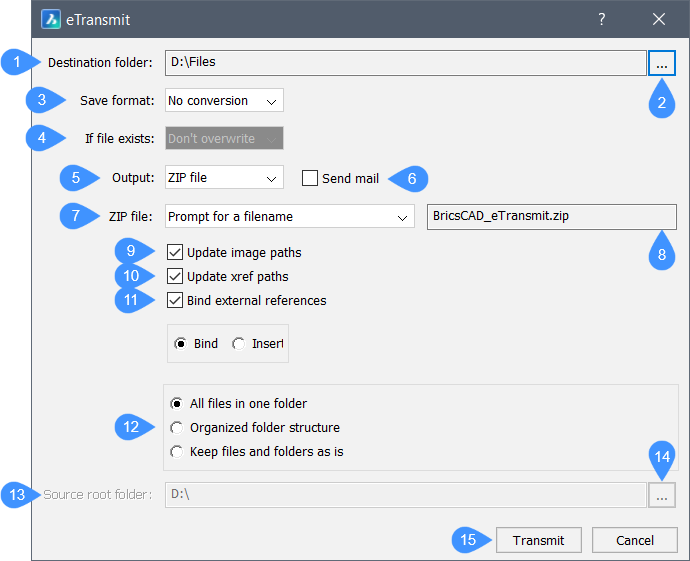Screen dimensions: 690x561
Task: Open the Save format dropdown
Action: (224, 100)
